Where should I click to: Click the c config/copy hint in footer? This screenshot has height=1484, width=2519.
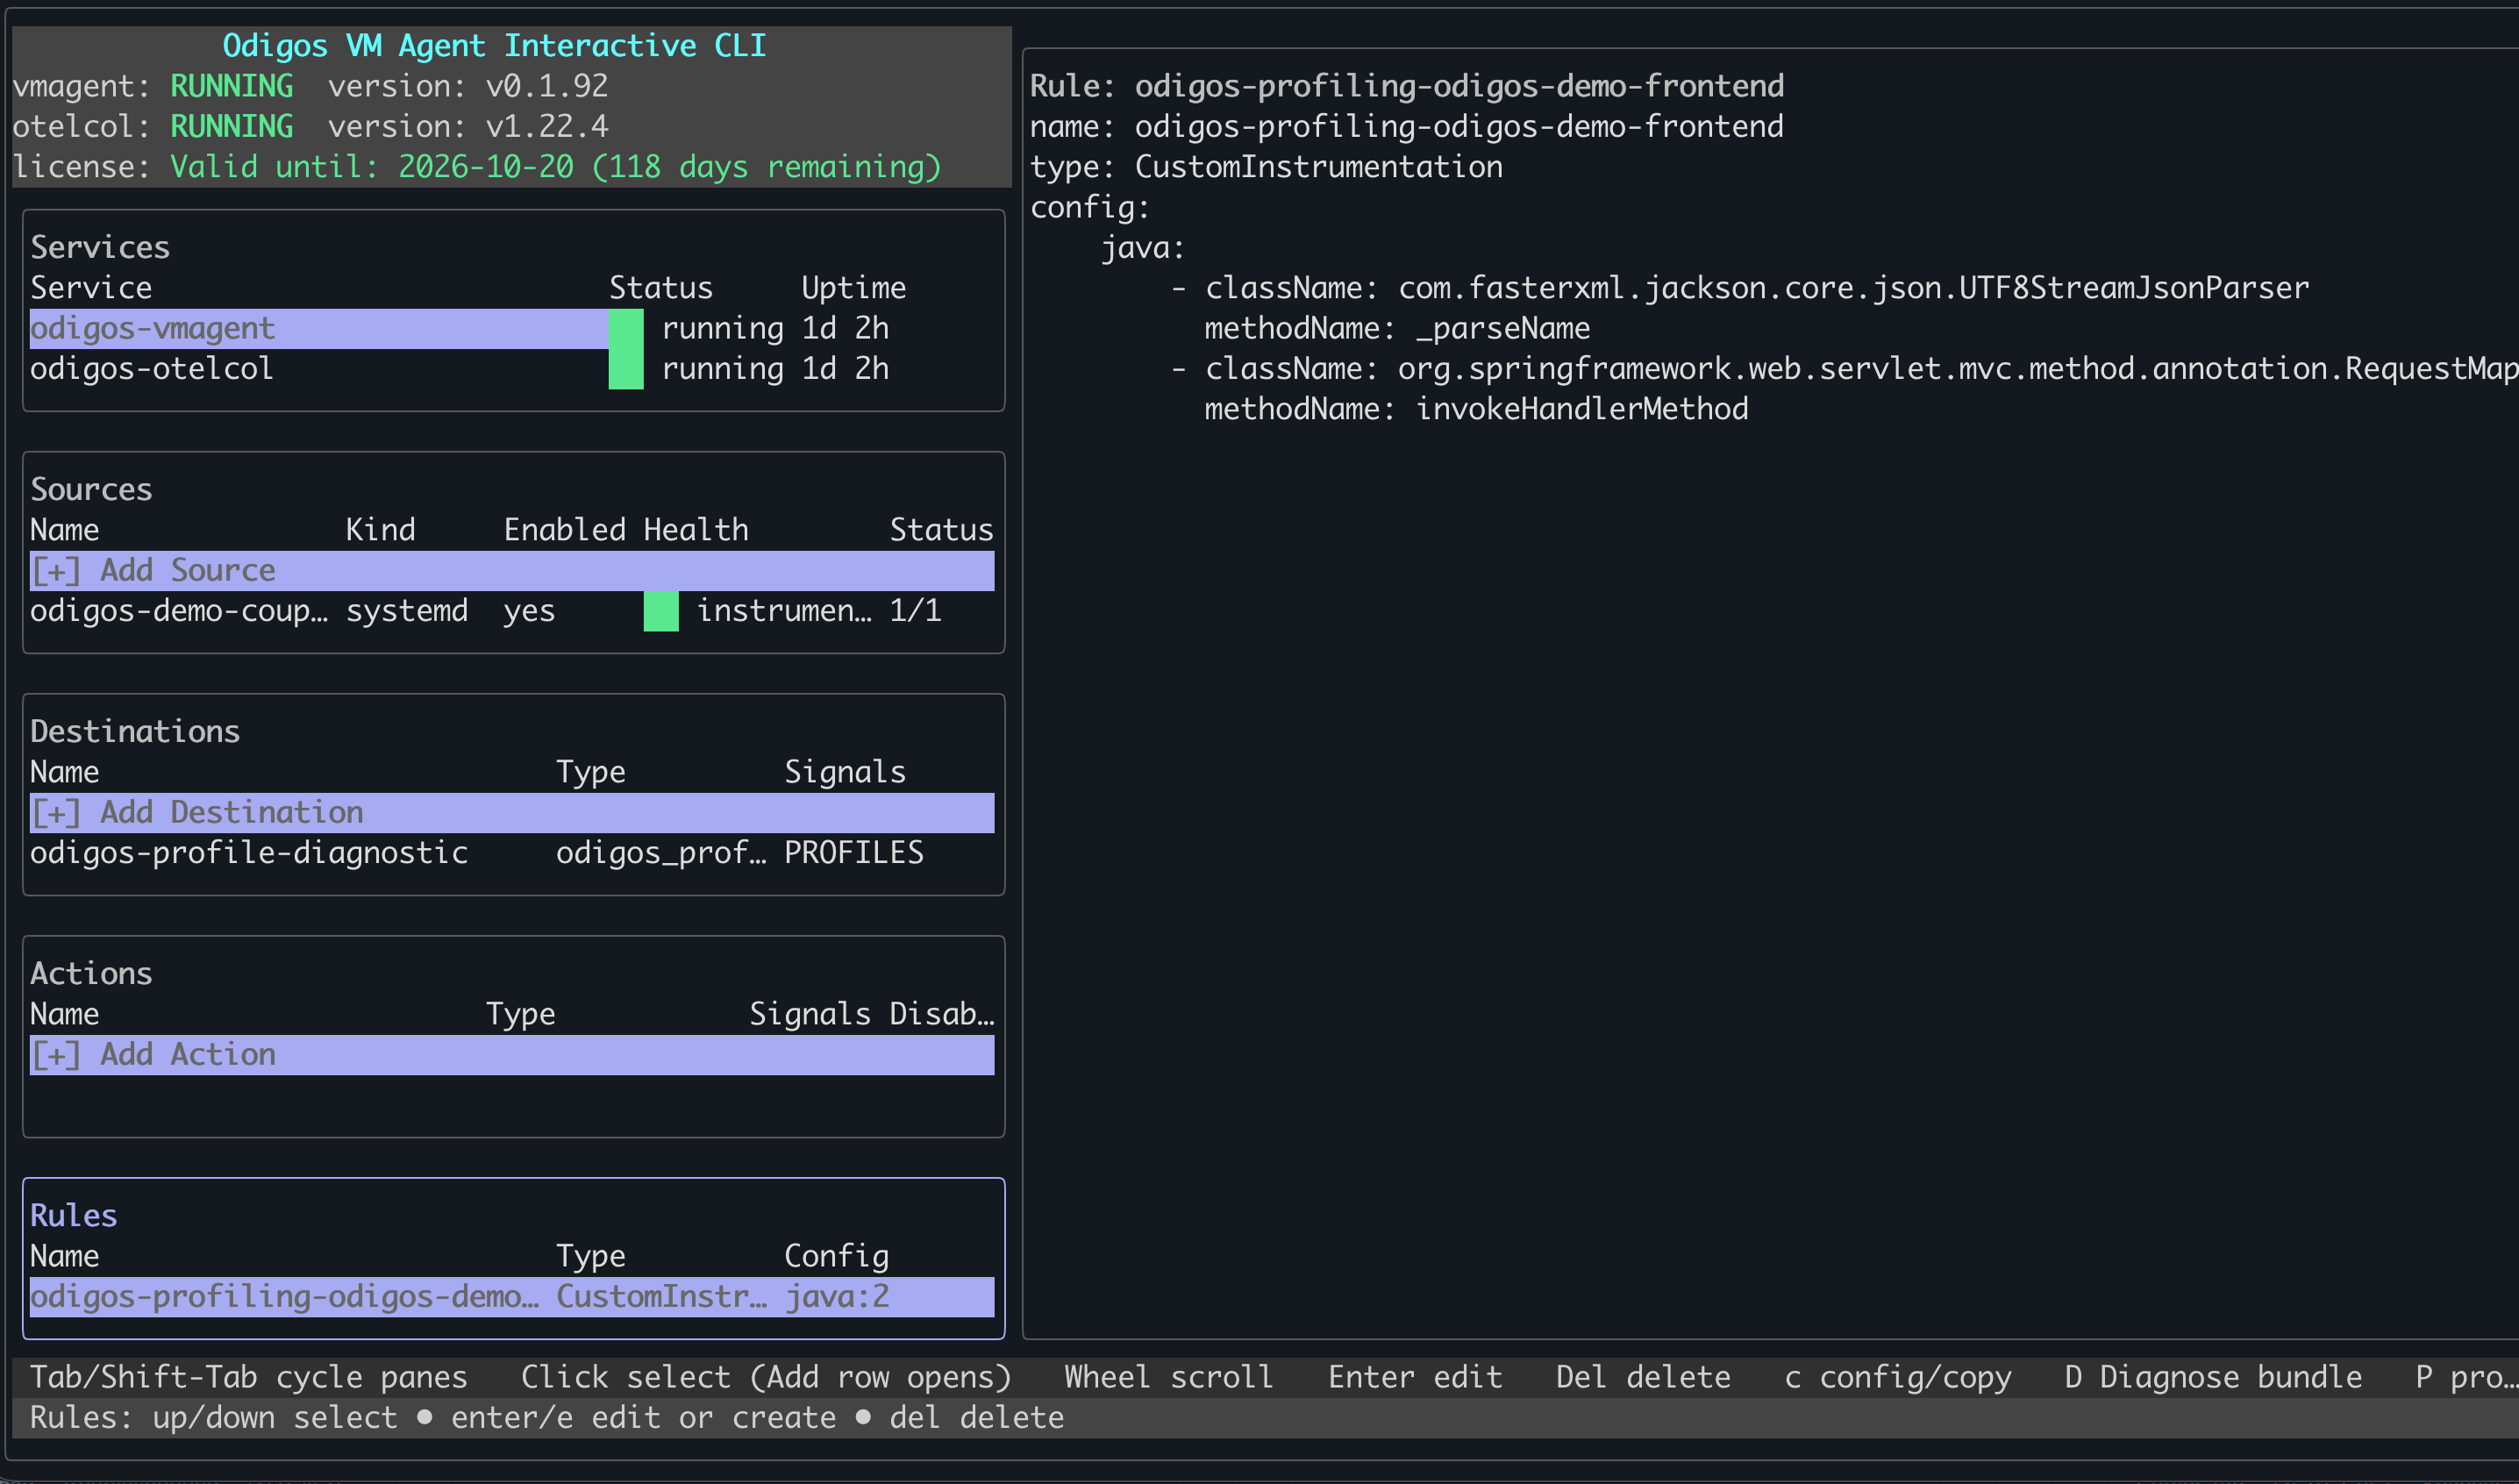1898,1377
